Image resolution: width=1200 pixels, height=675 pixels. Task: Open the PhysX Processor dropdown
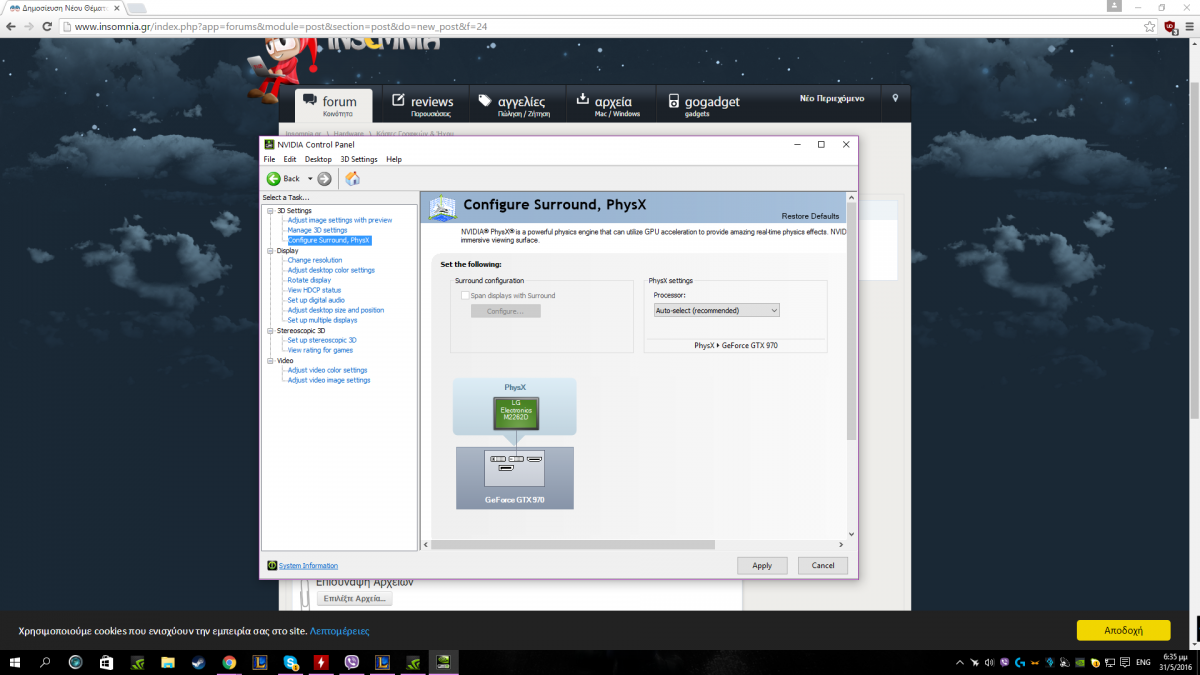tap(716, 311)
